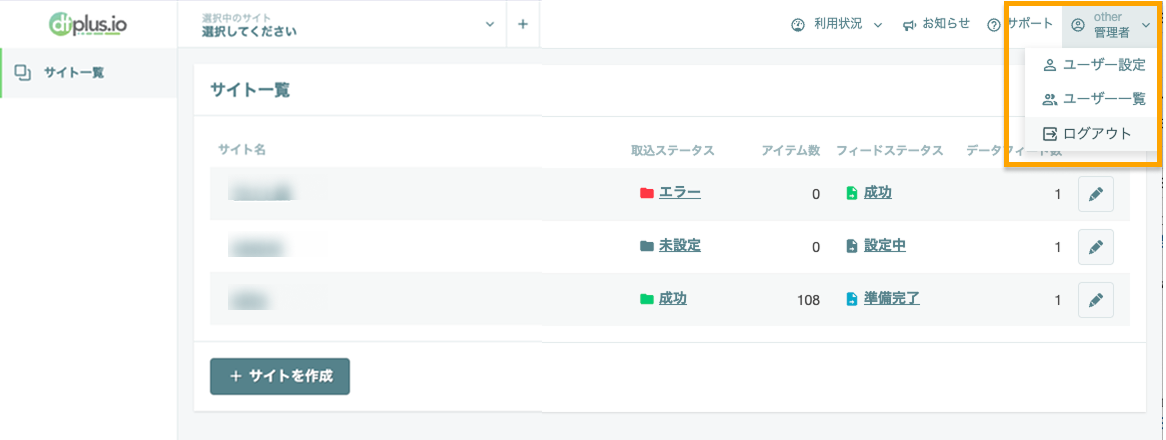This screenshot has height=440, width=1166.
Task: Open the エラー import status link
Action: click(680, 193)
